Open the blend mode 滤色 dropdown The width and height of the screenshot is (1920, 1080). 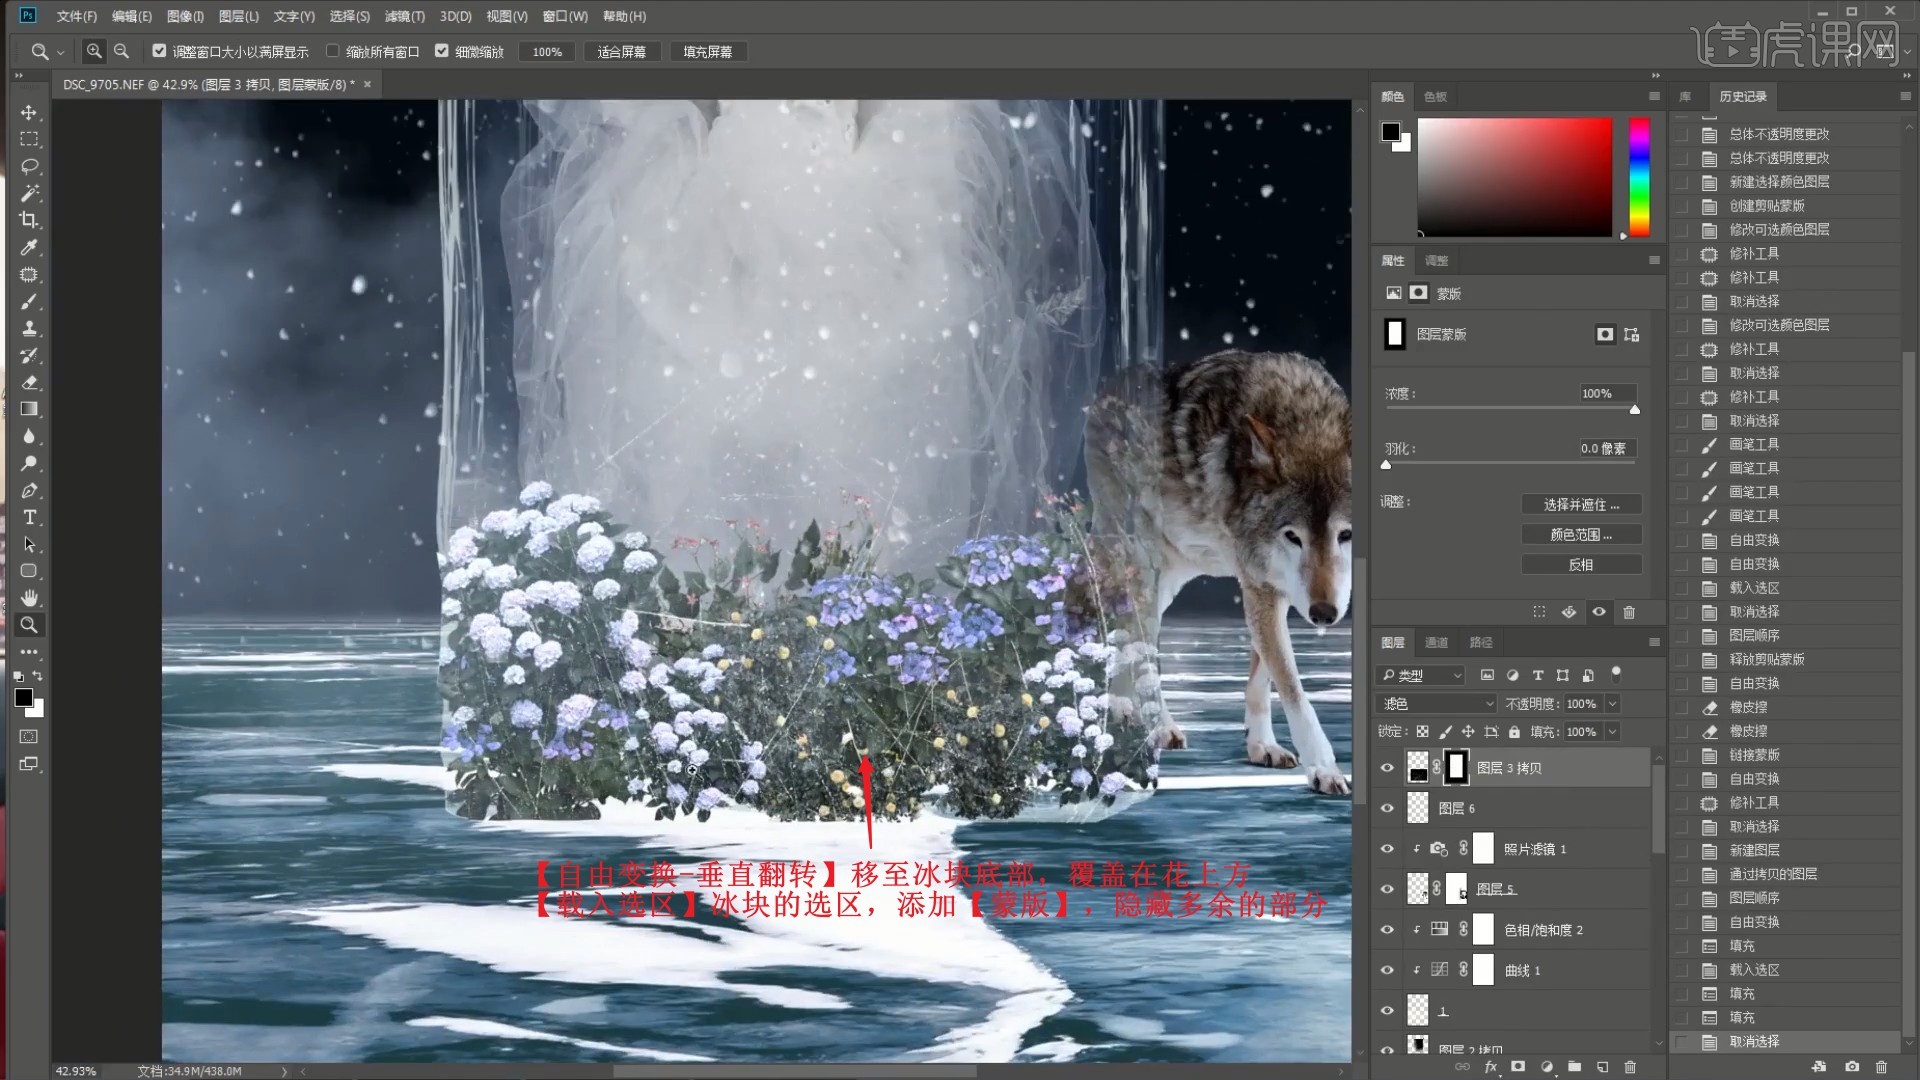coord(1436,704)
